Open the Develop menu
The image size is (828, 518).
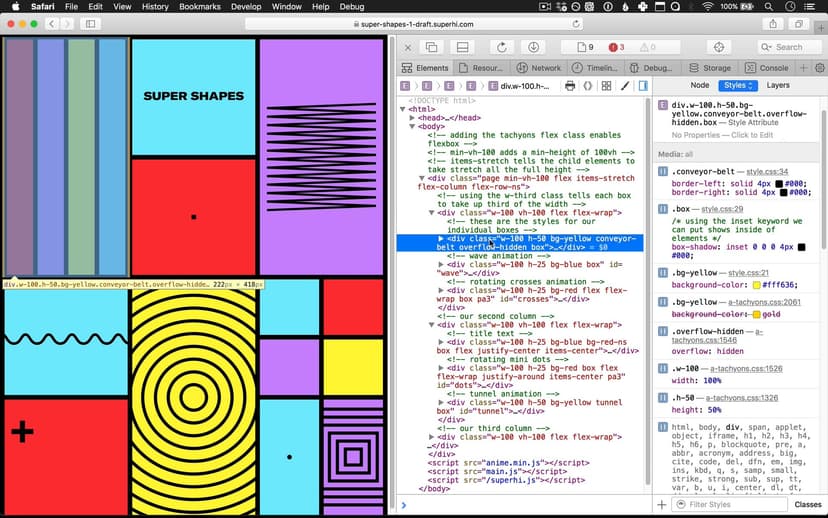tap(247, 6)
